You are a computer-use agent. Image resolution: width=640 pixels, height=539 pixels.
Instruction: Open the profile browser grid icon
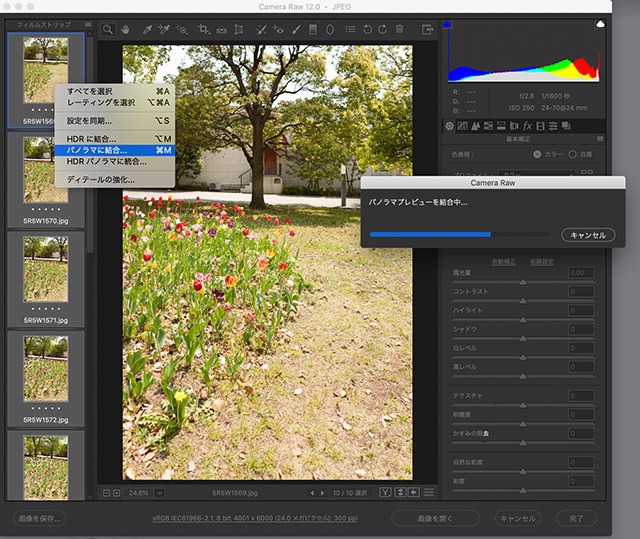tap(587, 173)
